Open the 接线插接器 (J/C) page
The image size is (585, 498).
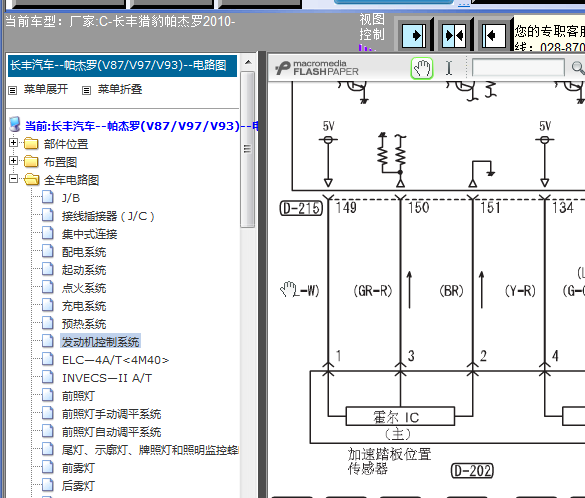108,216
